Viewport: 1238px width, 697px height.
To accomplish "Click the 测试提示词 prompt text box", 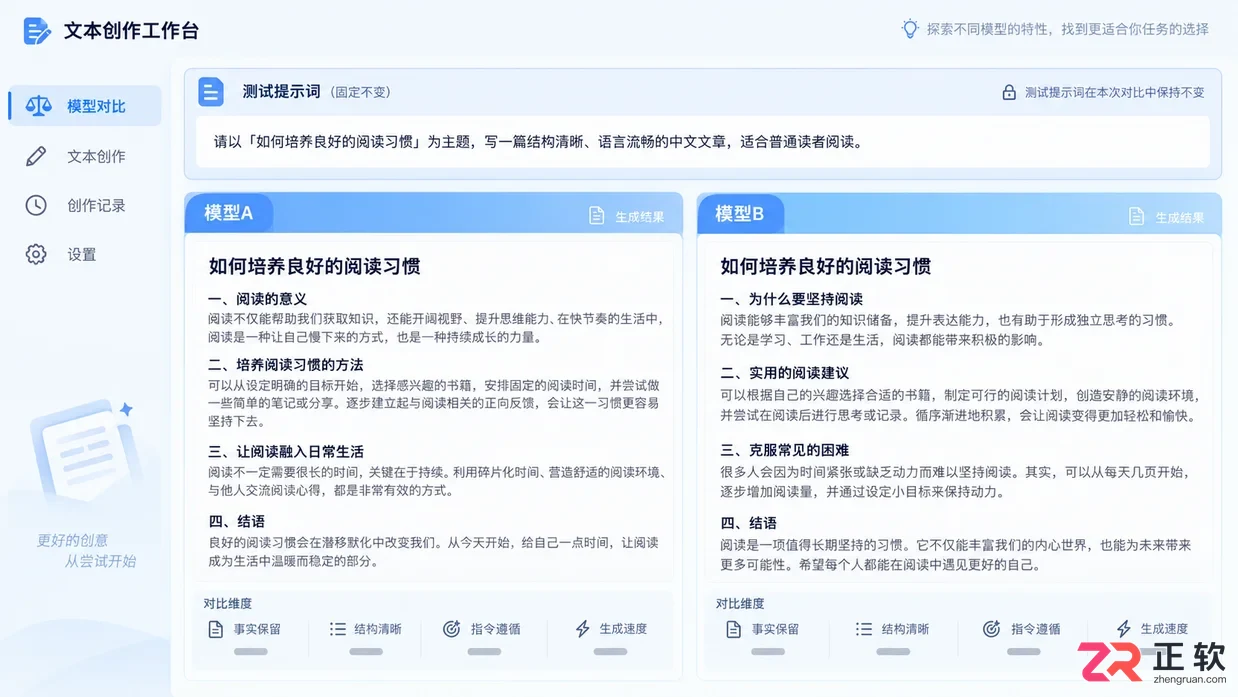I will (x=703, y=141).
